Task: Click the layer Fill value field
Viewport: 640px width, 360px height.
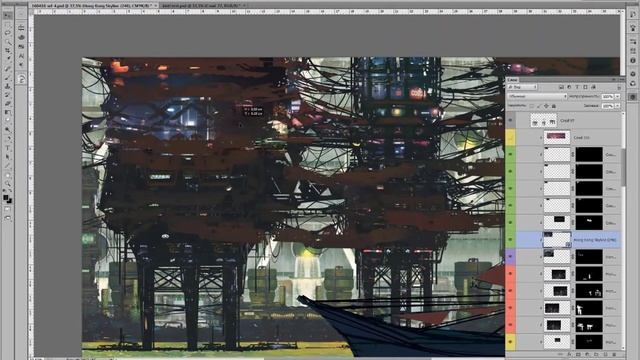Action: pyautogui.click(x=608, y=106)
